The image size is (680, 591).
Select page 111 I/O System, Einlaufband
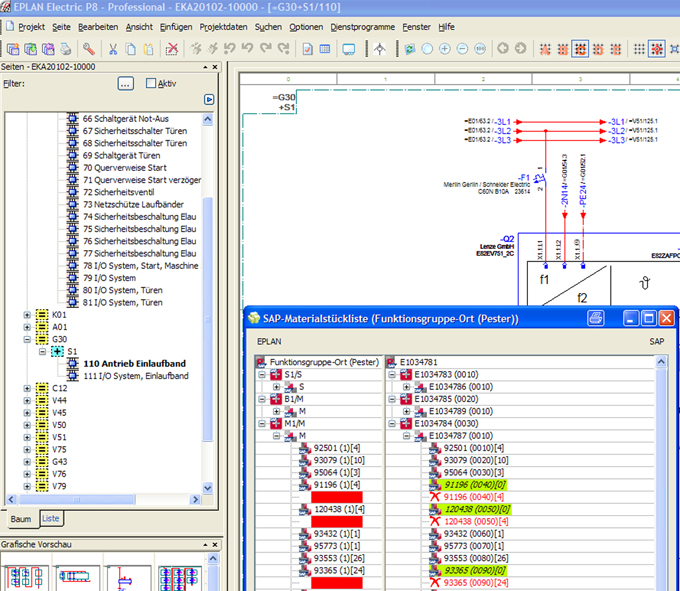pos(135,376)
